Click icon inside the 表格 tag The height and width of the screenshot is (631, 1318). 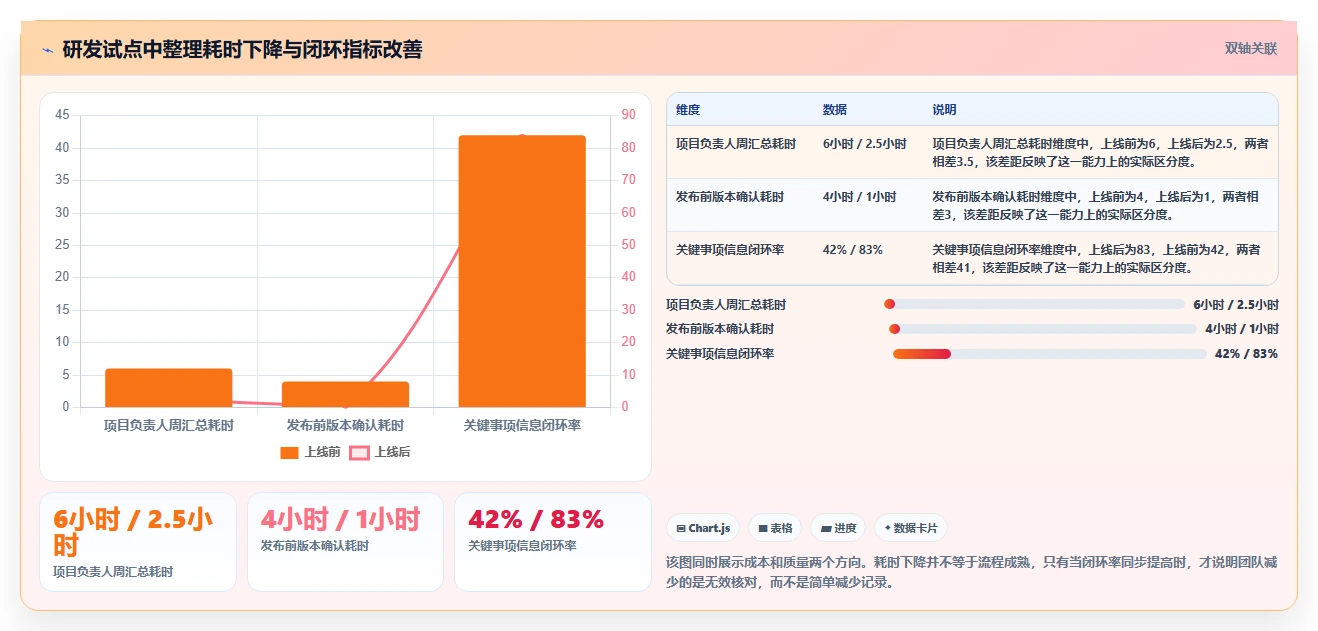(762, 528)
